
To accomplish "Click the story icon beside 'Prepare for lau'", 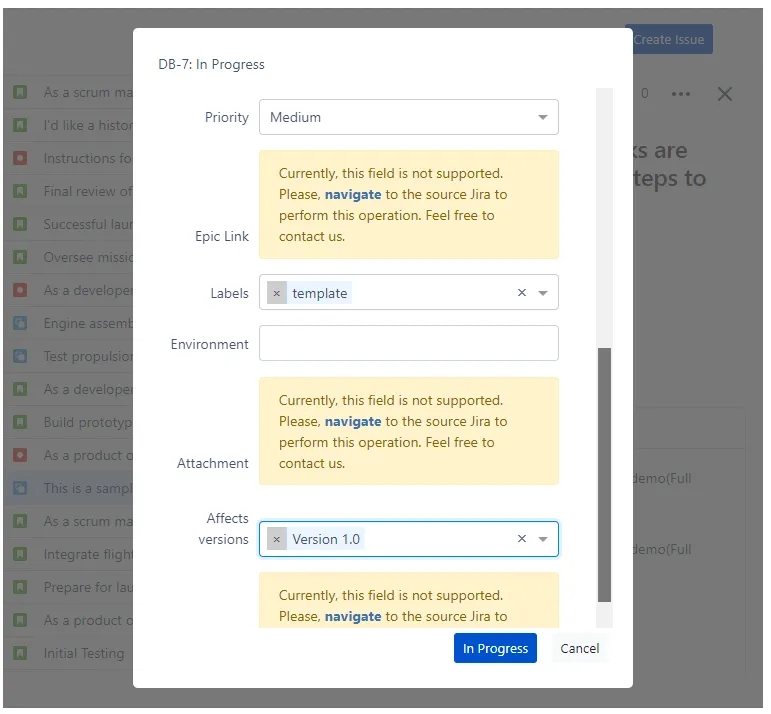I will point(20,587).
